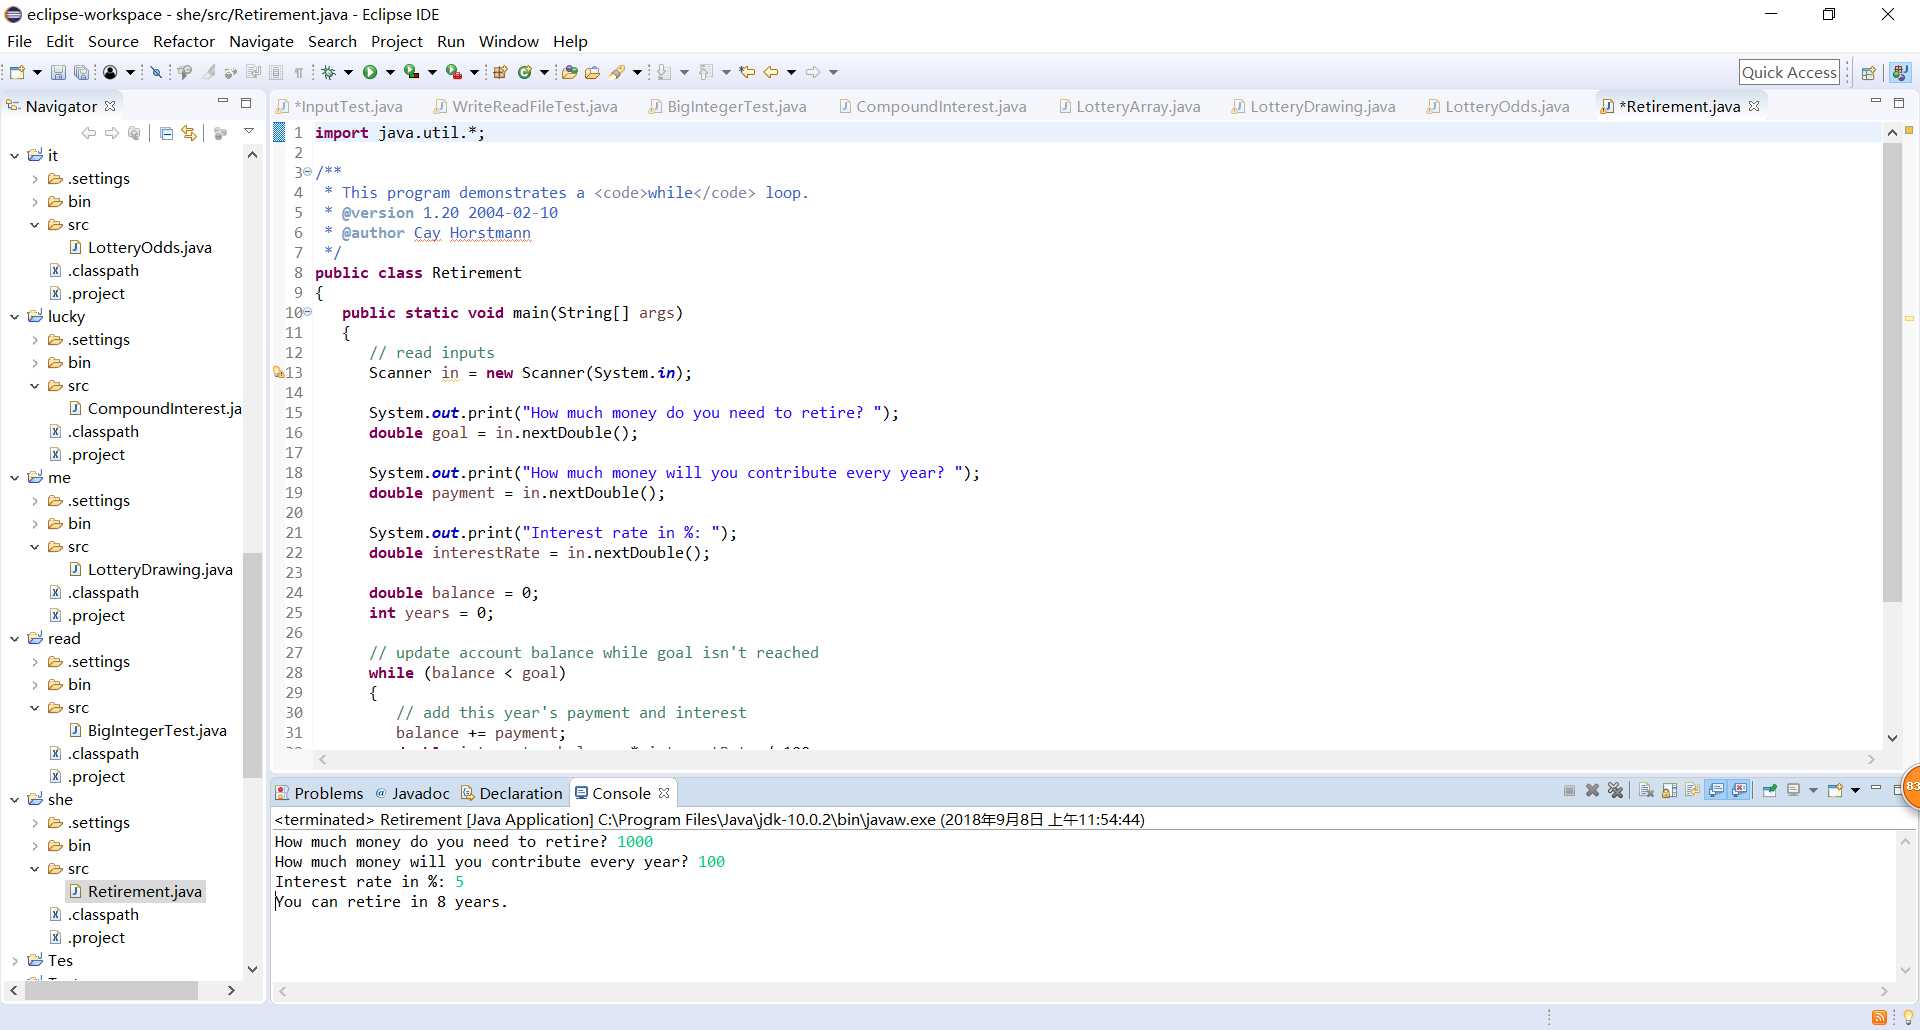Screen dimensions: 1920x1030
Task: Close the Retirement.java editor tab
Action: [1754, 106]
